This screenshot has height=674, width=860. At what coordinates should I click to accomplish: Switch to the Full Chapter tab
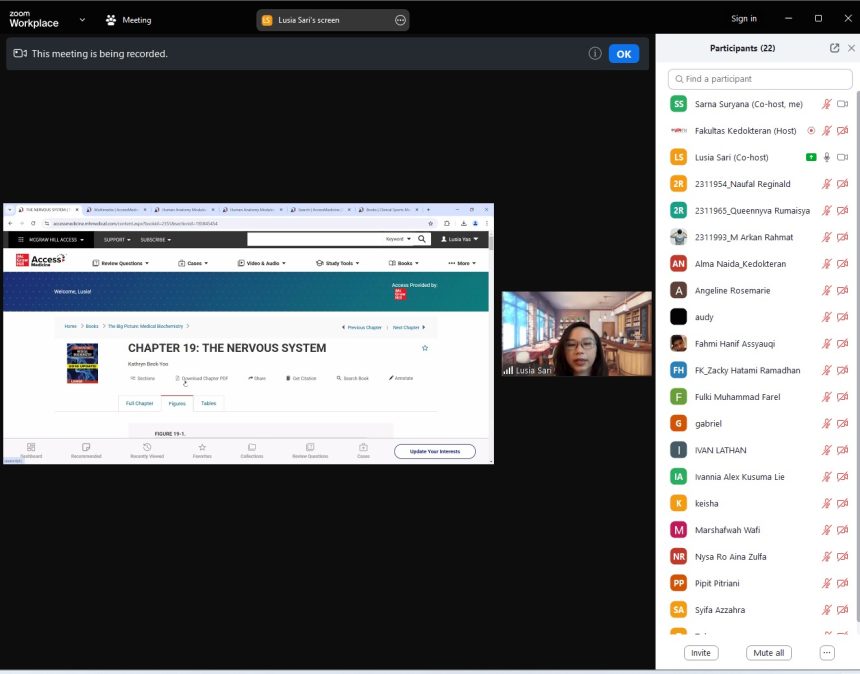pyautogui.click(x=139, y=403)
